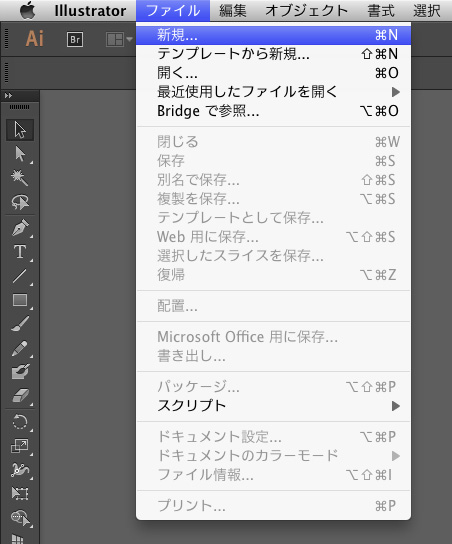Open the arrange documents dropdown

coord(119,40)
